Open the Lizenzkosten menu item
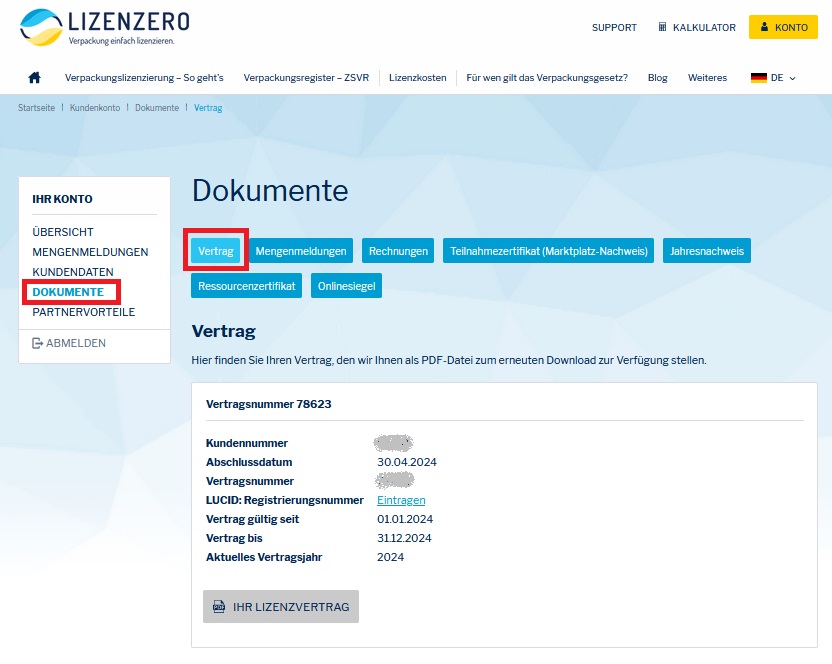 418,77
